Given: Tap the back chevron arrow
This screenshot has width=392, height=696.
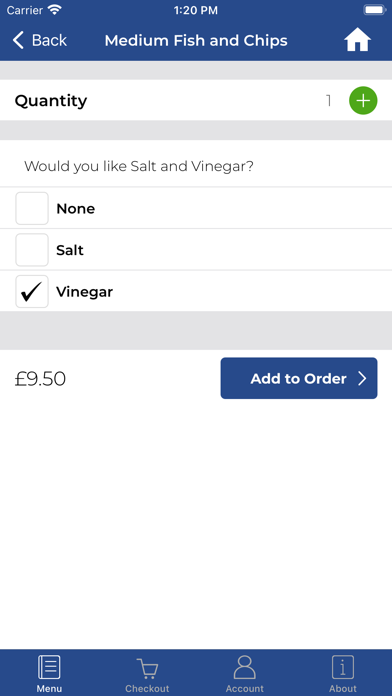Looking at the screenshot, I should click(x=18, y=40).
